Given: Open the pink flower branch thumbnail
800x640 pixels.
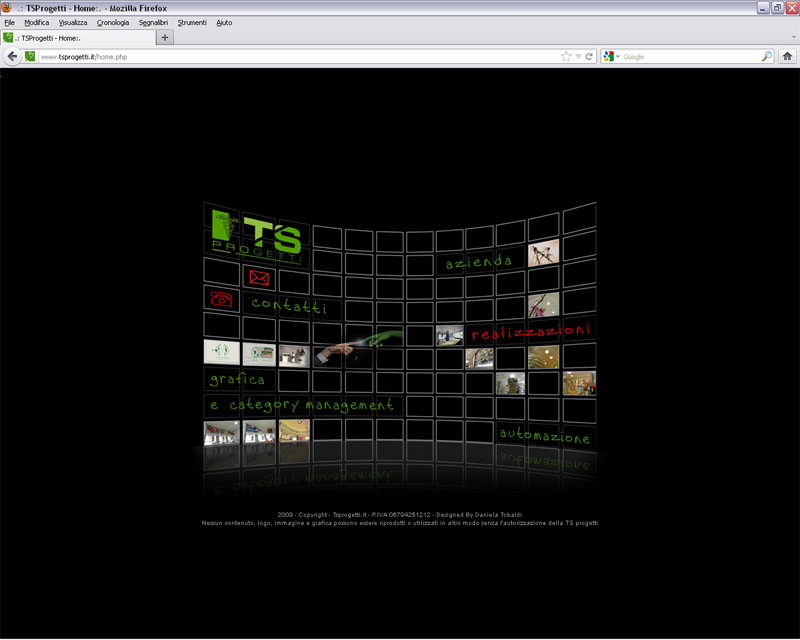Looking at the screenshot, I should tap(543, 304).
